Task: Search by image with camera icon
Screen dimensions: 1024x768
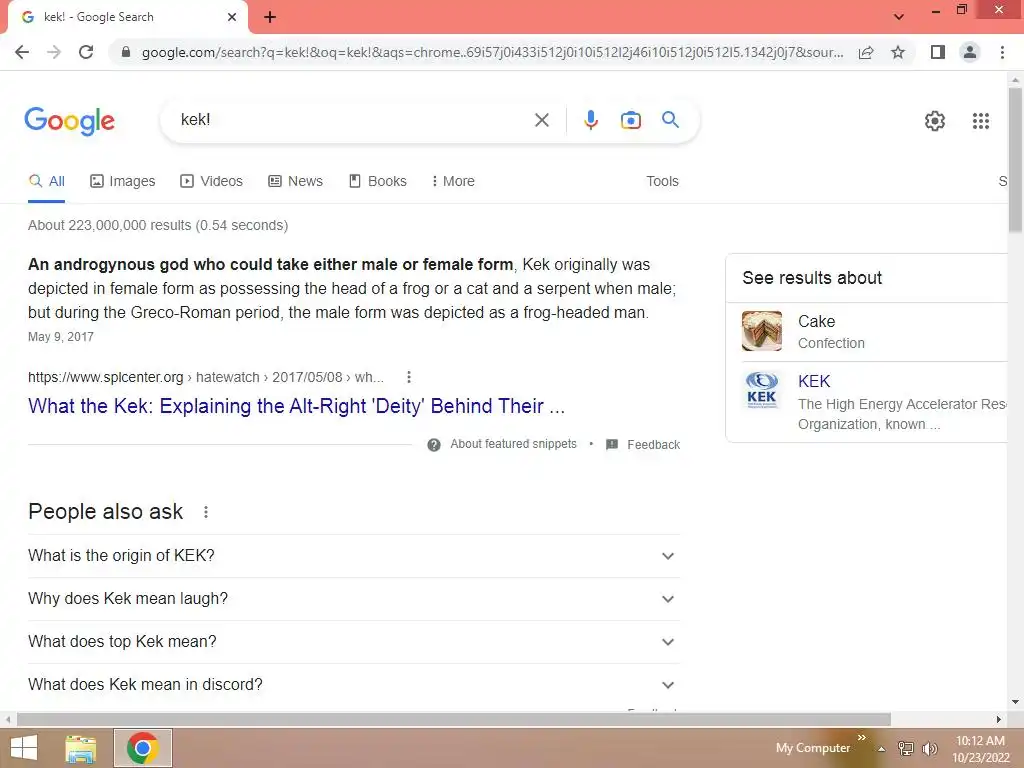Action: (x=630, y=120)
